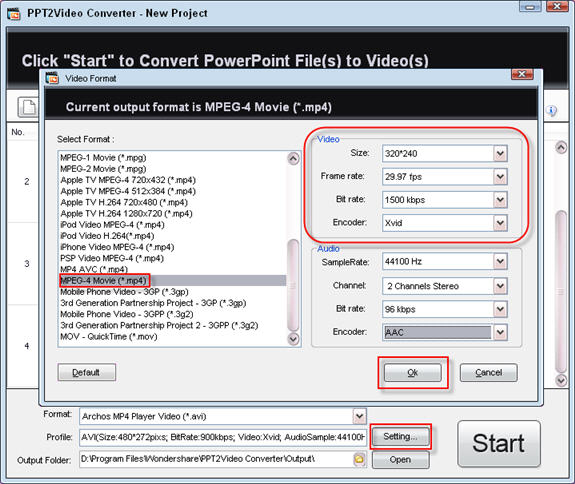Select Apple TV MPEG-4 720x432 format

(x=128, y=180)
